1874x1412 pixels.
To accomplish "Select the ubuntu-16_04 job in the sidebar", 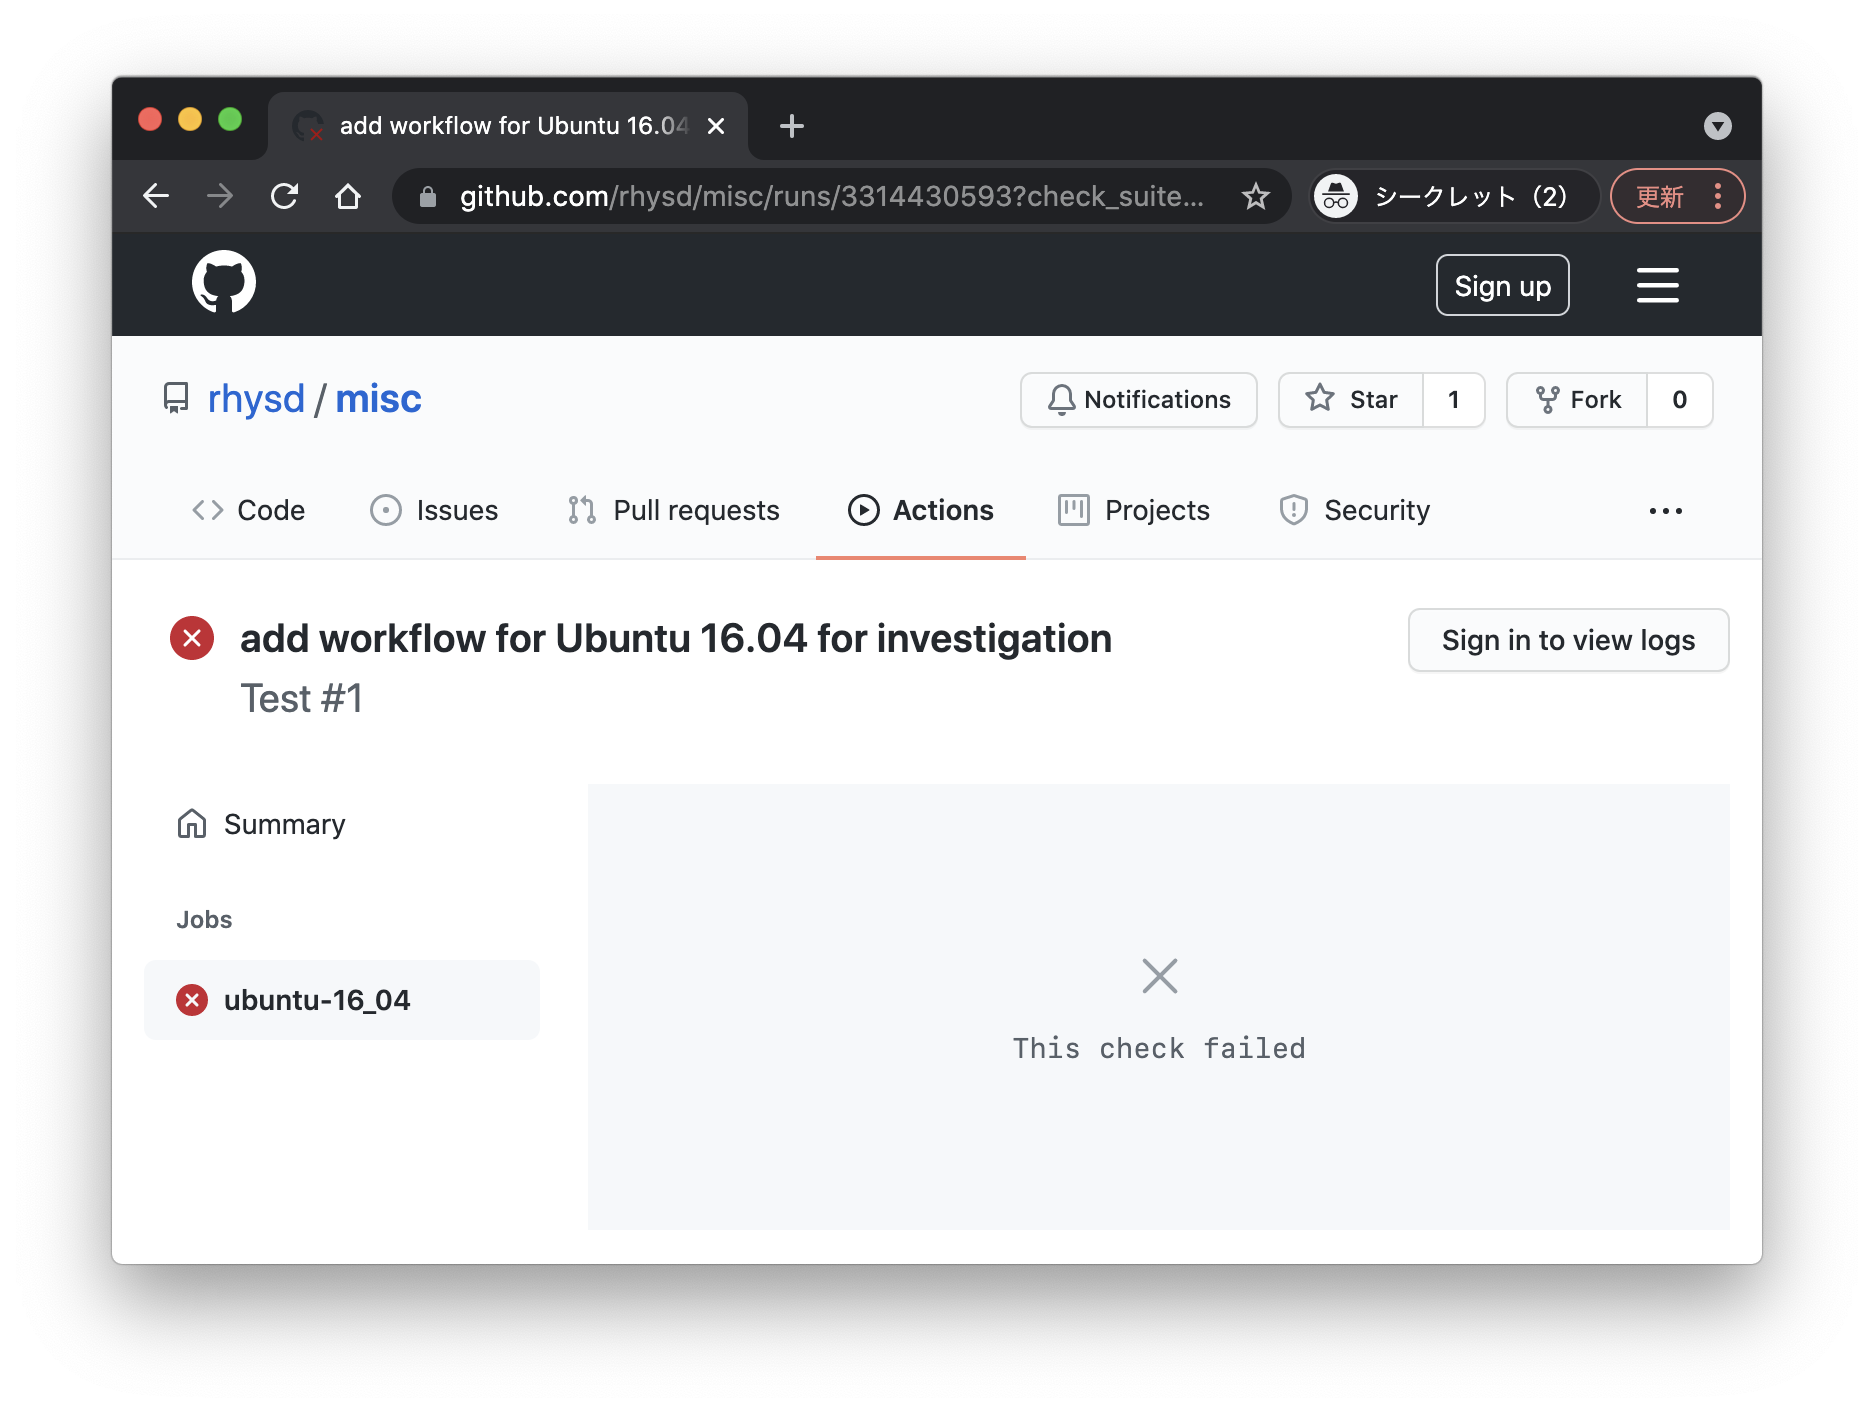I will pos(317,999).
